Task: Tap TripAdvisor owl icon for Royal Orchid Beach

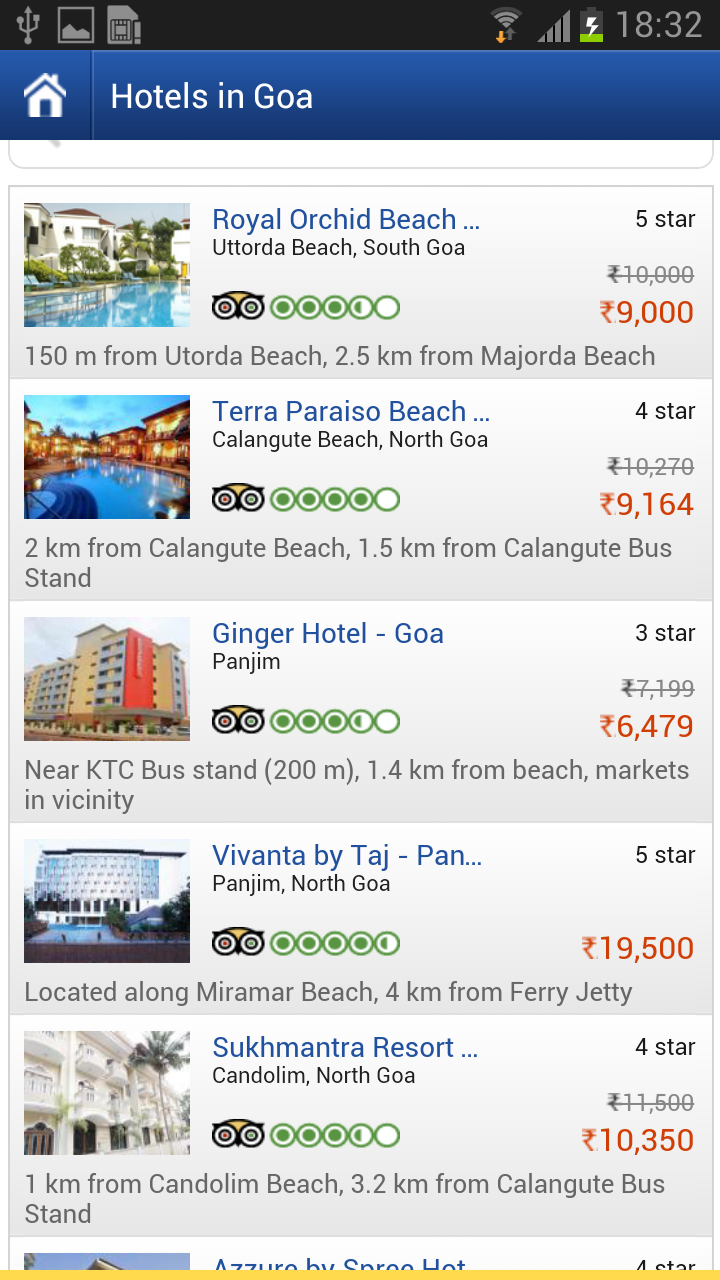Action: [x=238, y=307]
